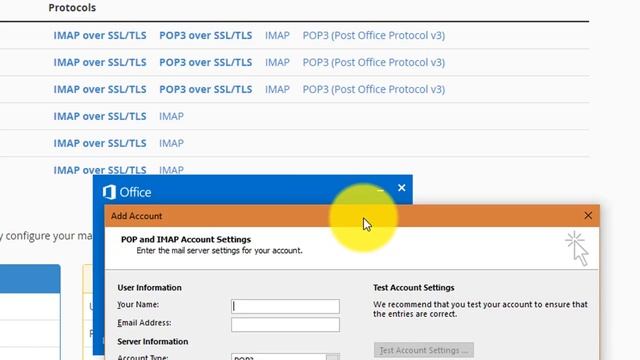The width and height of the screenshot is (640, 360).
Task: Click the Office logo in blue window
Action: [127, 192]
